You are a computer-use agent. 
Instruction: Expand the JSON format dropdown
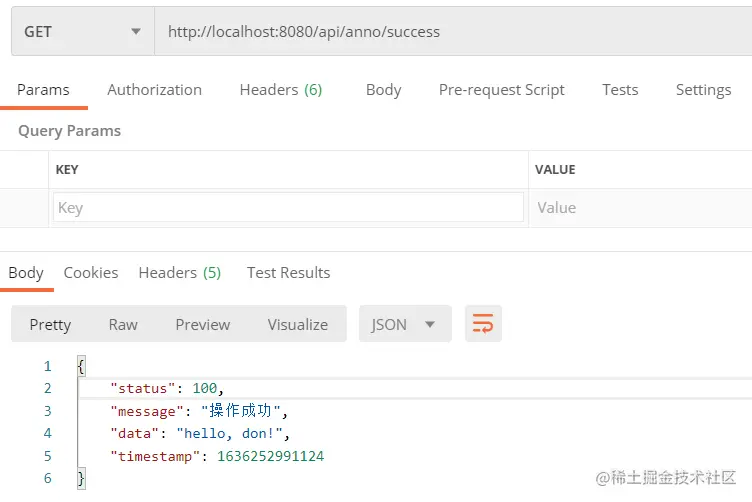click(405, 324)
